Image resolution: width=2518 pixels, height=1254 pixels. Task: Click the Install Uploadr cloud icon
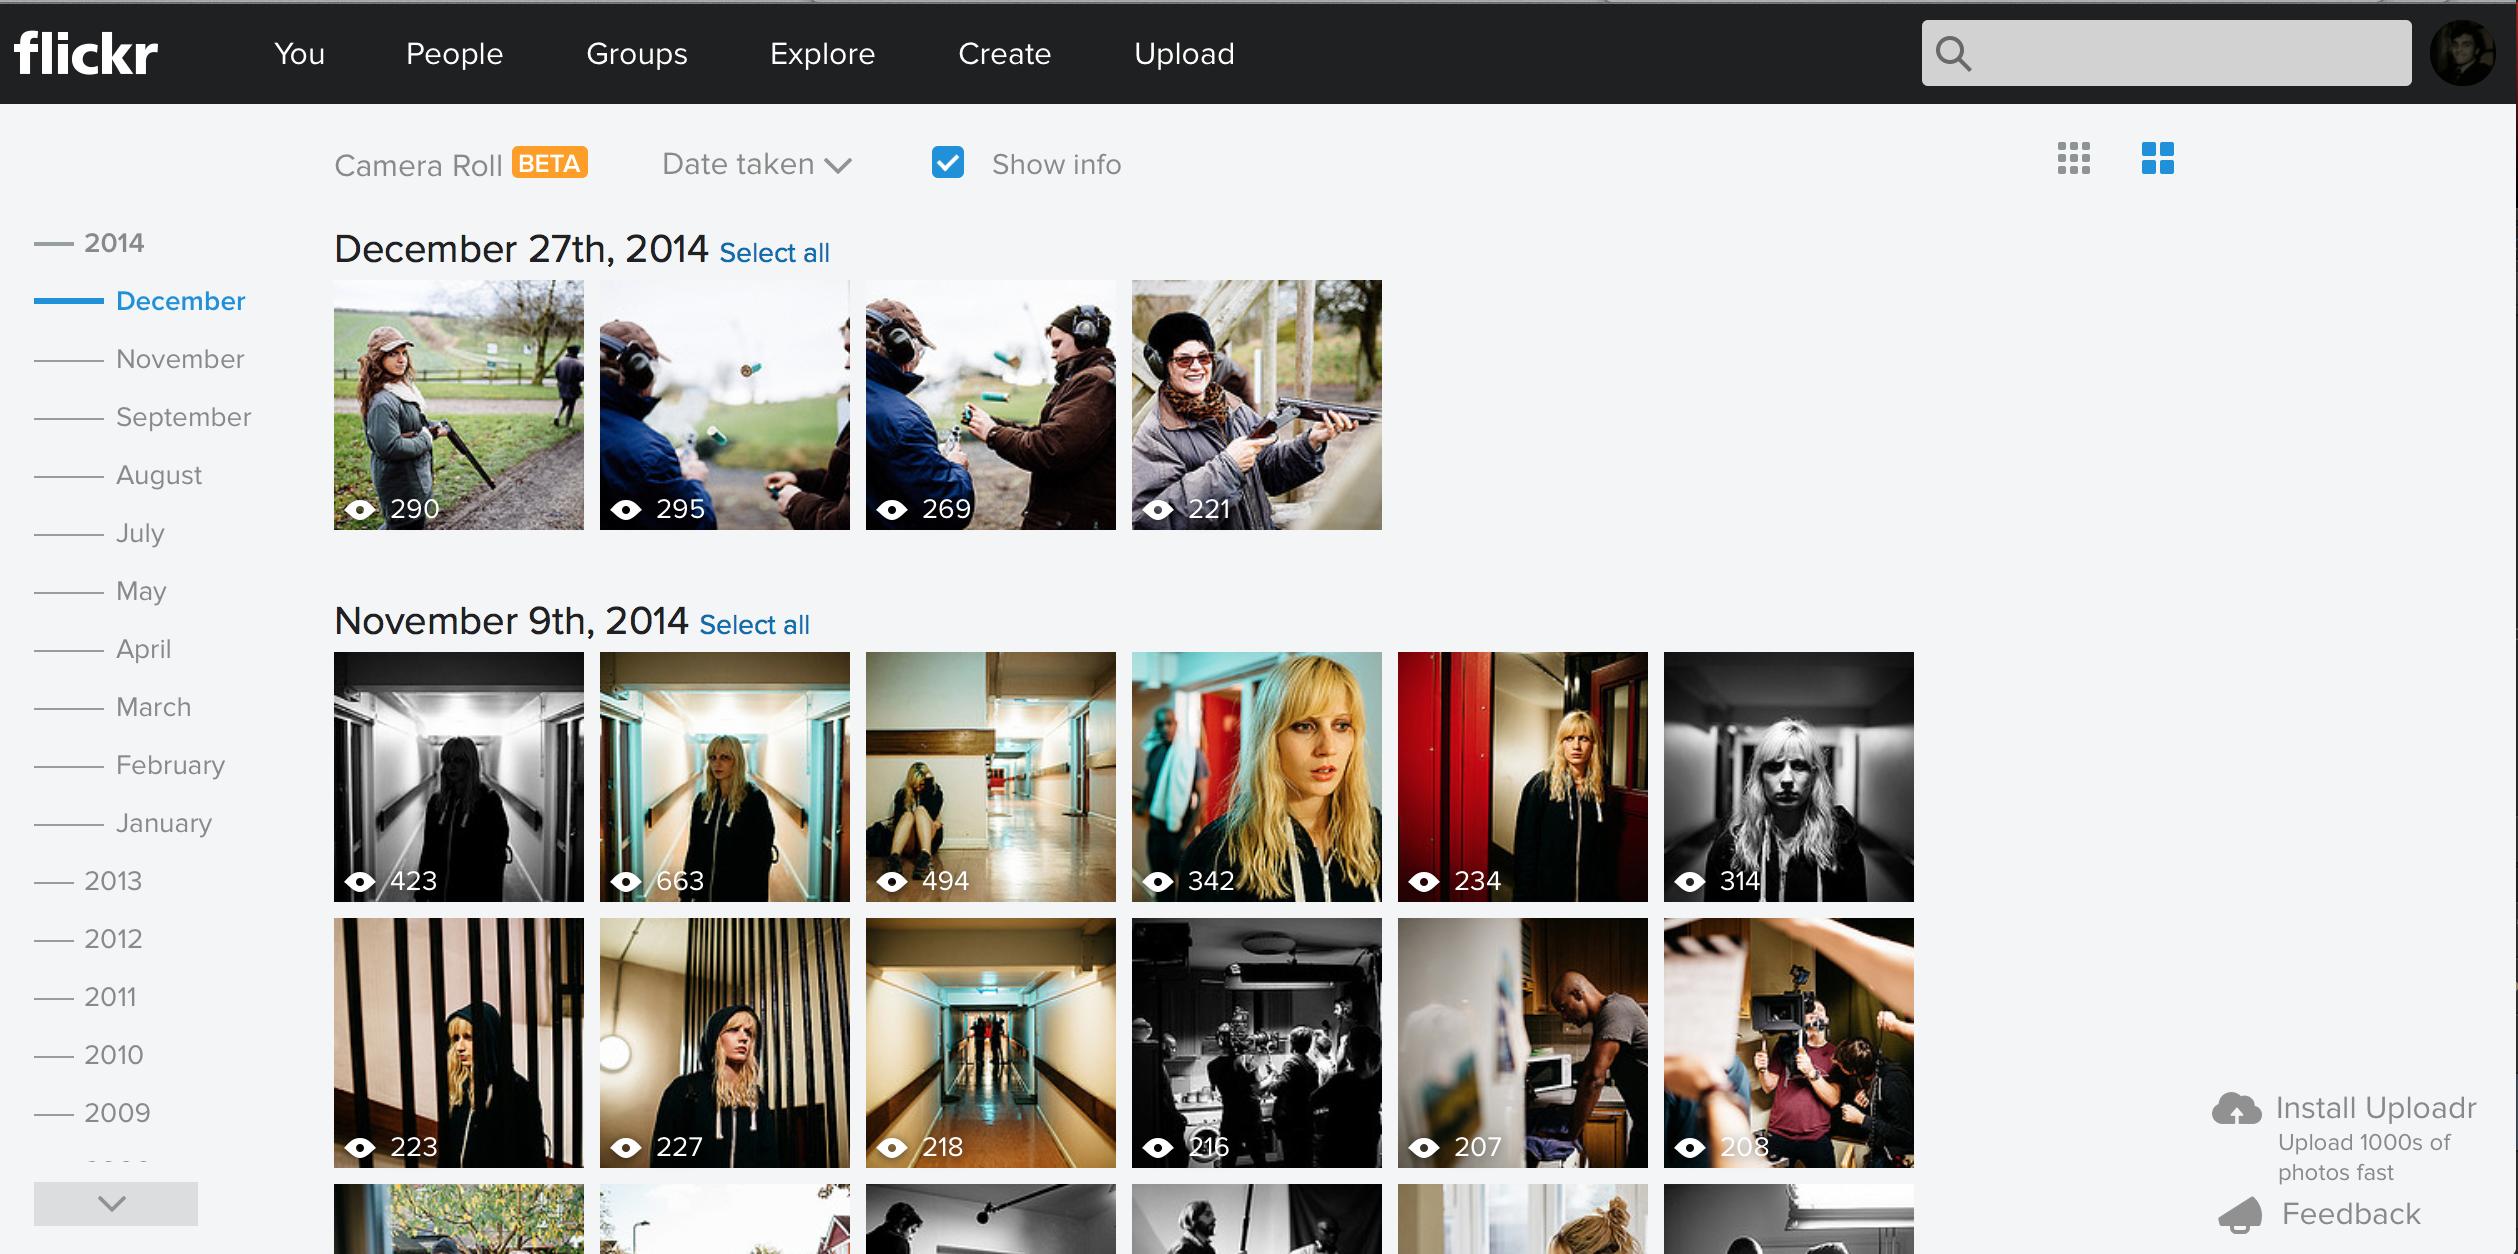click(x=2236, y=1109)
